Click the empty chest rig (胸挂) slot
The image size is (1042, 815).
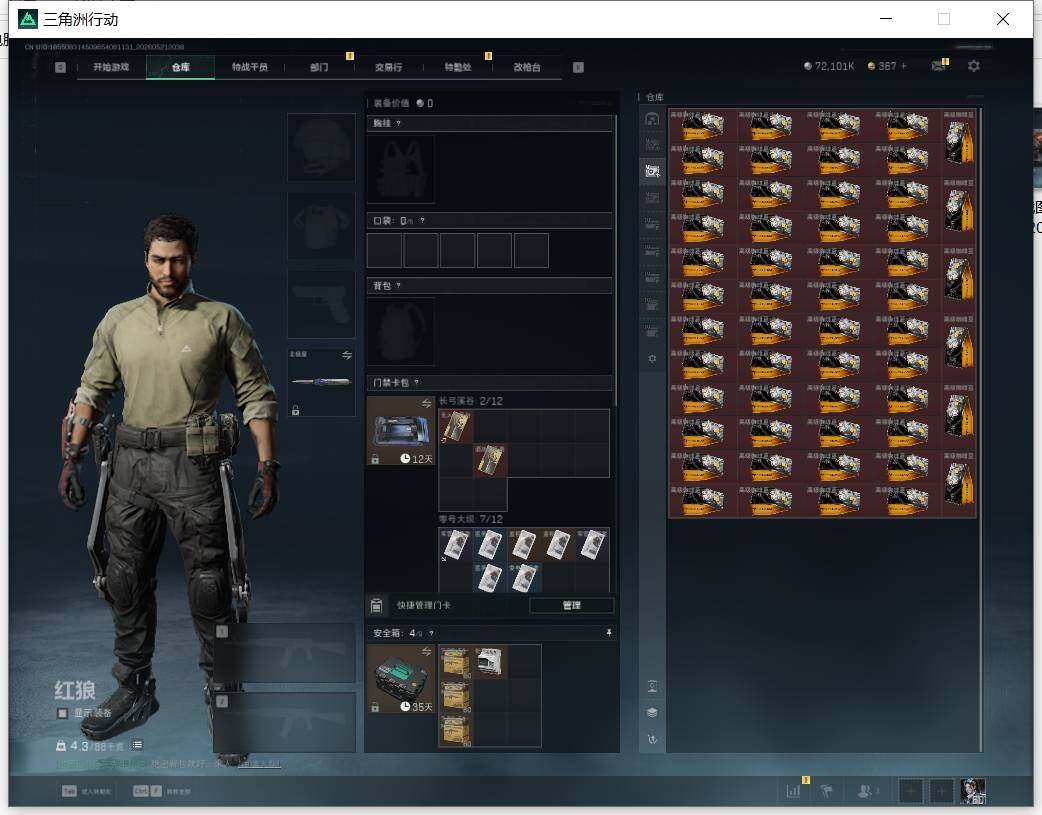pos(401,170)
